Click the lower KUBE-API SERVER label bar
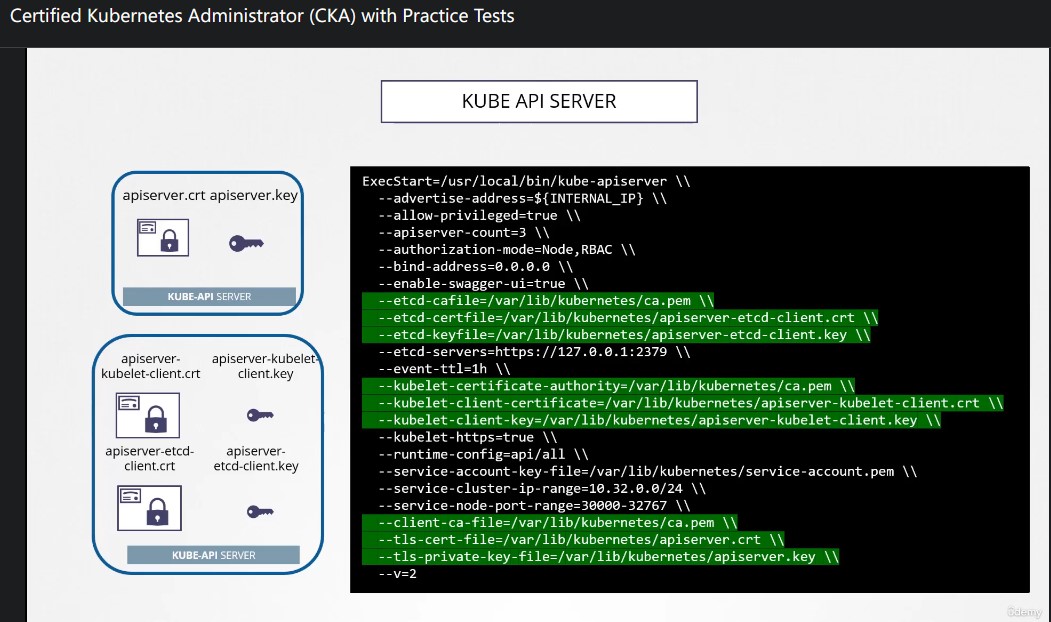Viewport: 1051px width, 622px height. 213,555
